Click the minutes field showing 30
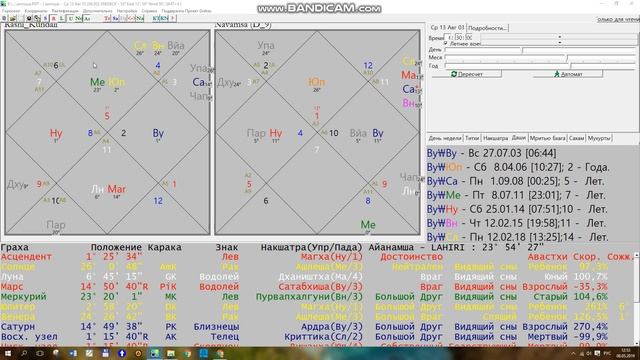This screenshot has height=360, width=640. [x=459, y=37]
